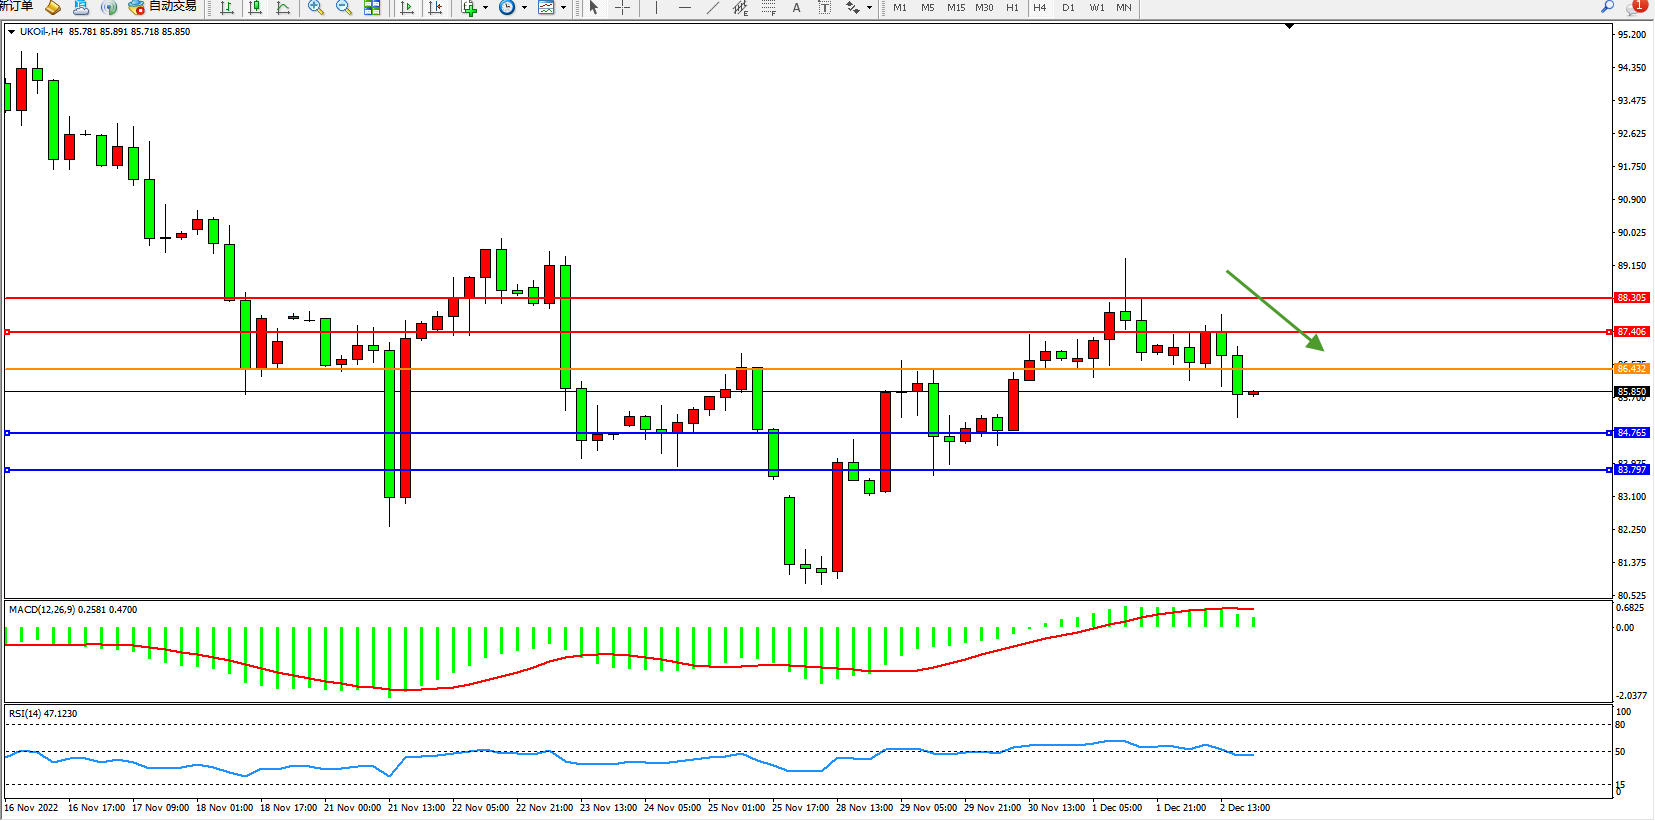Click the Zoom In magnifier icon
1655x821 pixels.
(x=316, y=8)
